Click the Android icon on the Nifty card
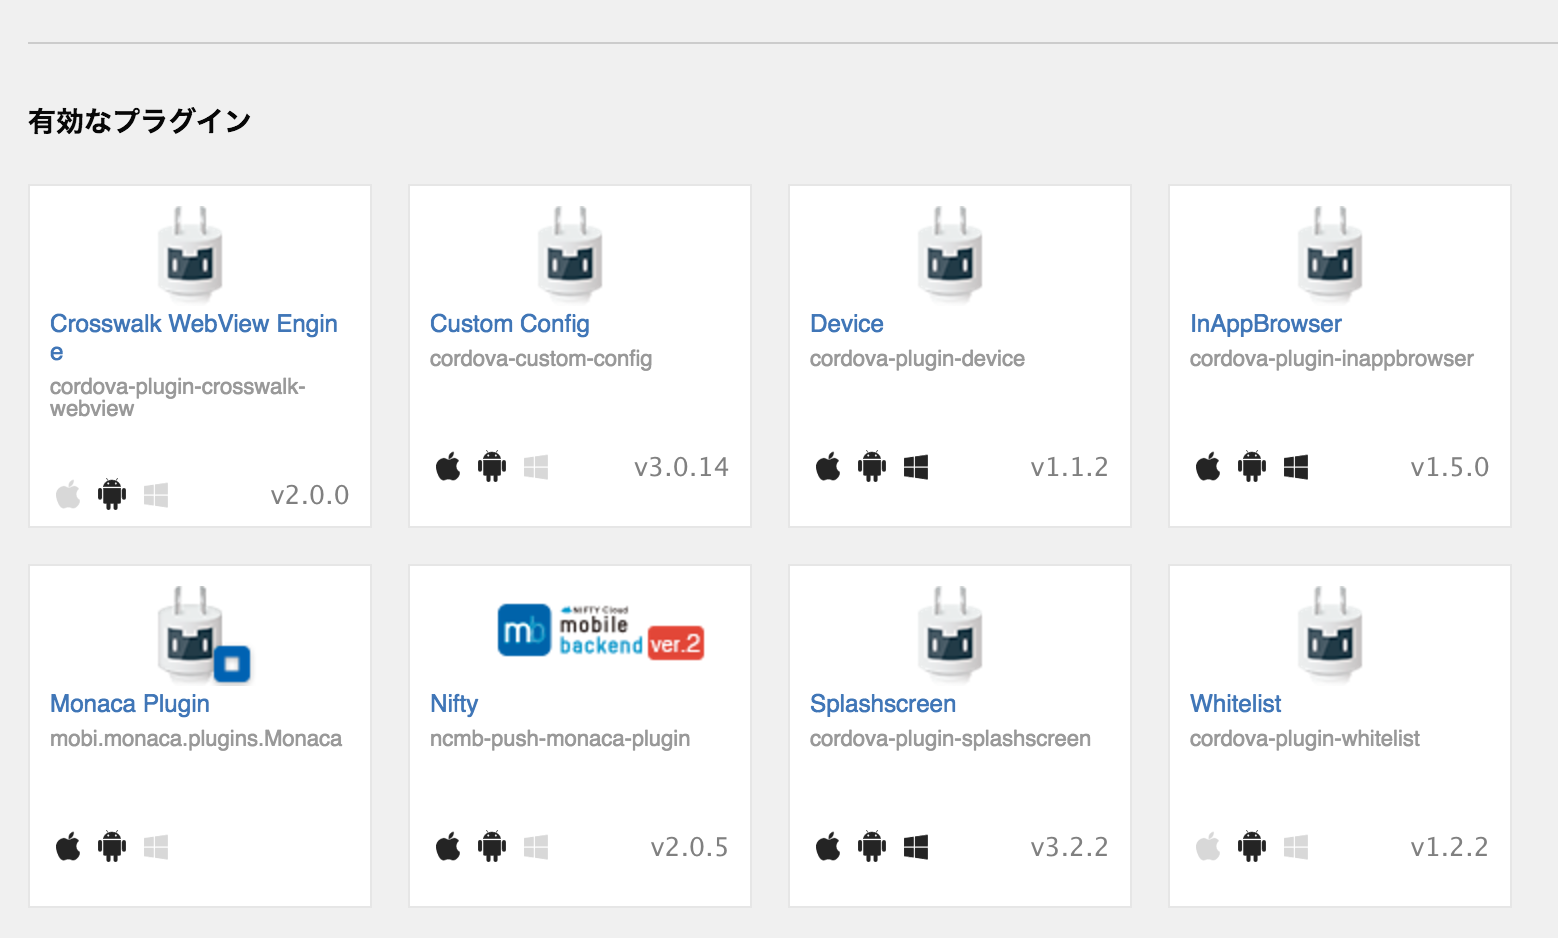 pyautogui.click(x=492, y=846)
